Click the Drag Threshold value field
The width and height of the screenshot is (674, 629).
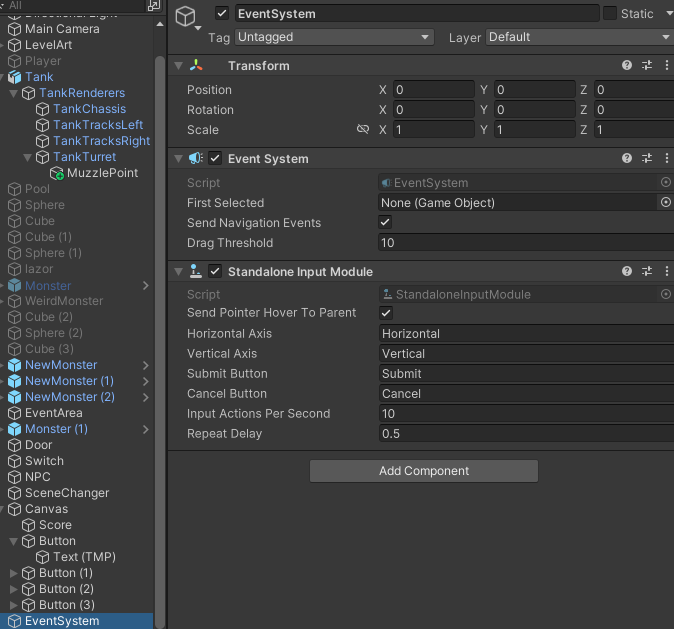click(526, 242)
